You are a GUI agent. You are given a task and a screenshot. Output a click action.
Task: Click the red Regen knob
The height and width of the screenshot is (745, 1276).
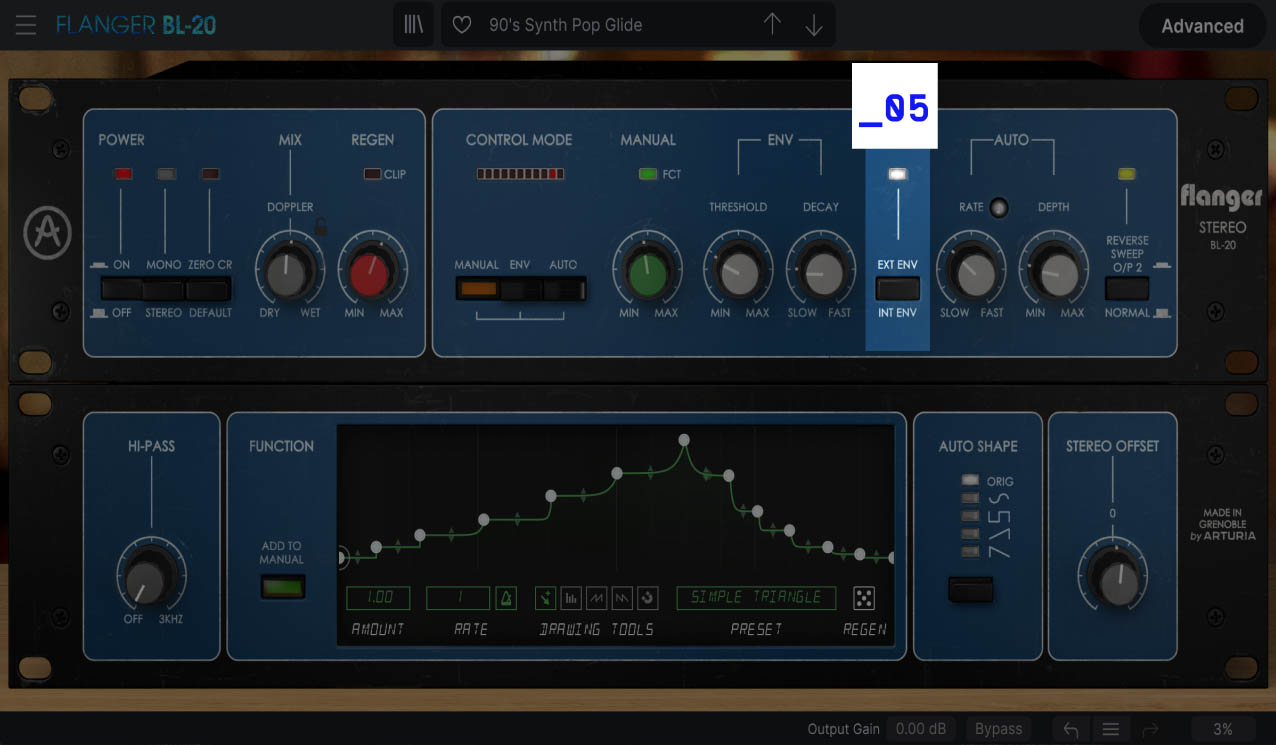(372, 269)
